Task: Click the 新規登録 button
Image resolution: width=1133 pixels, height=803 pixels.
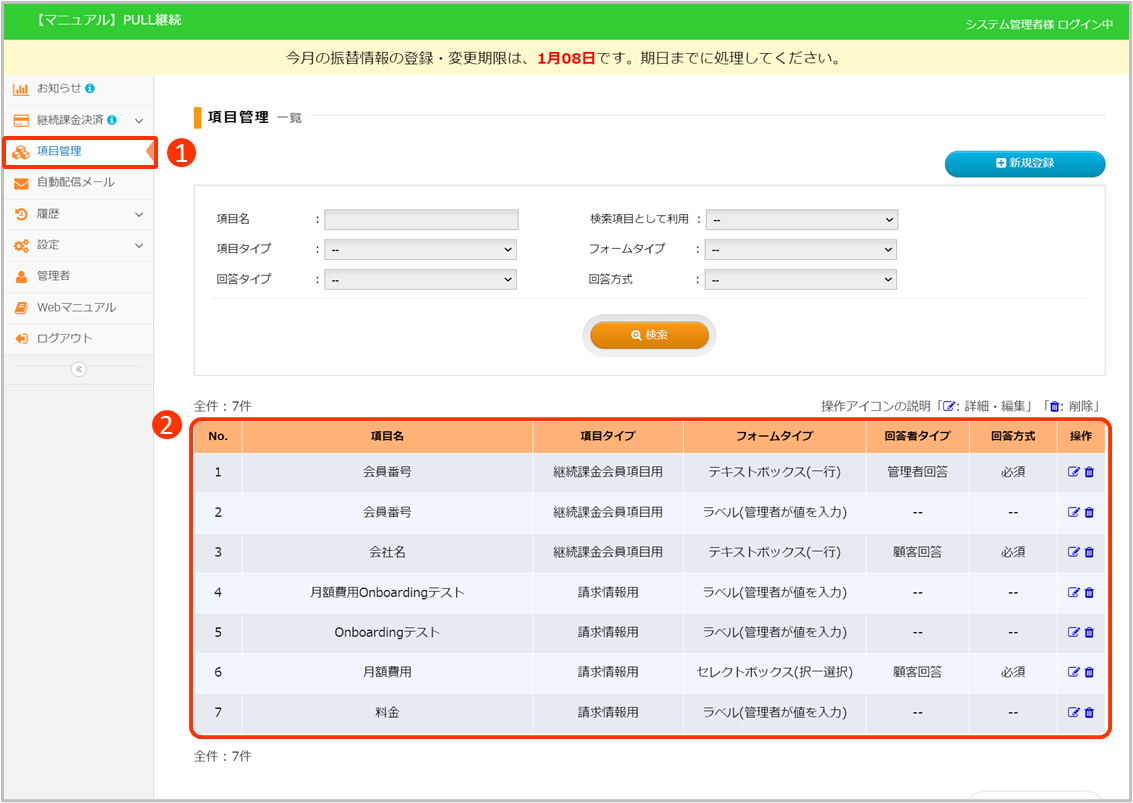Action: 1024,163
